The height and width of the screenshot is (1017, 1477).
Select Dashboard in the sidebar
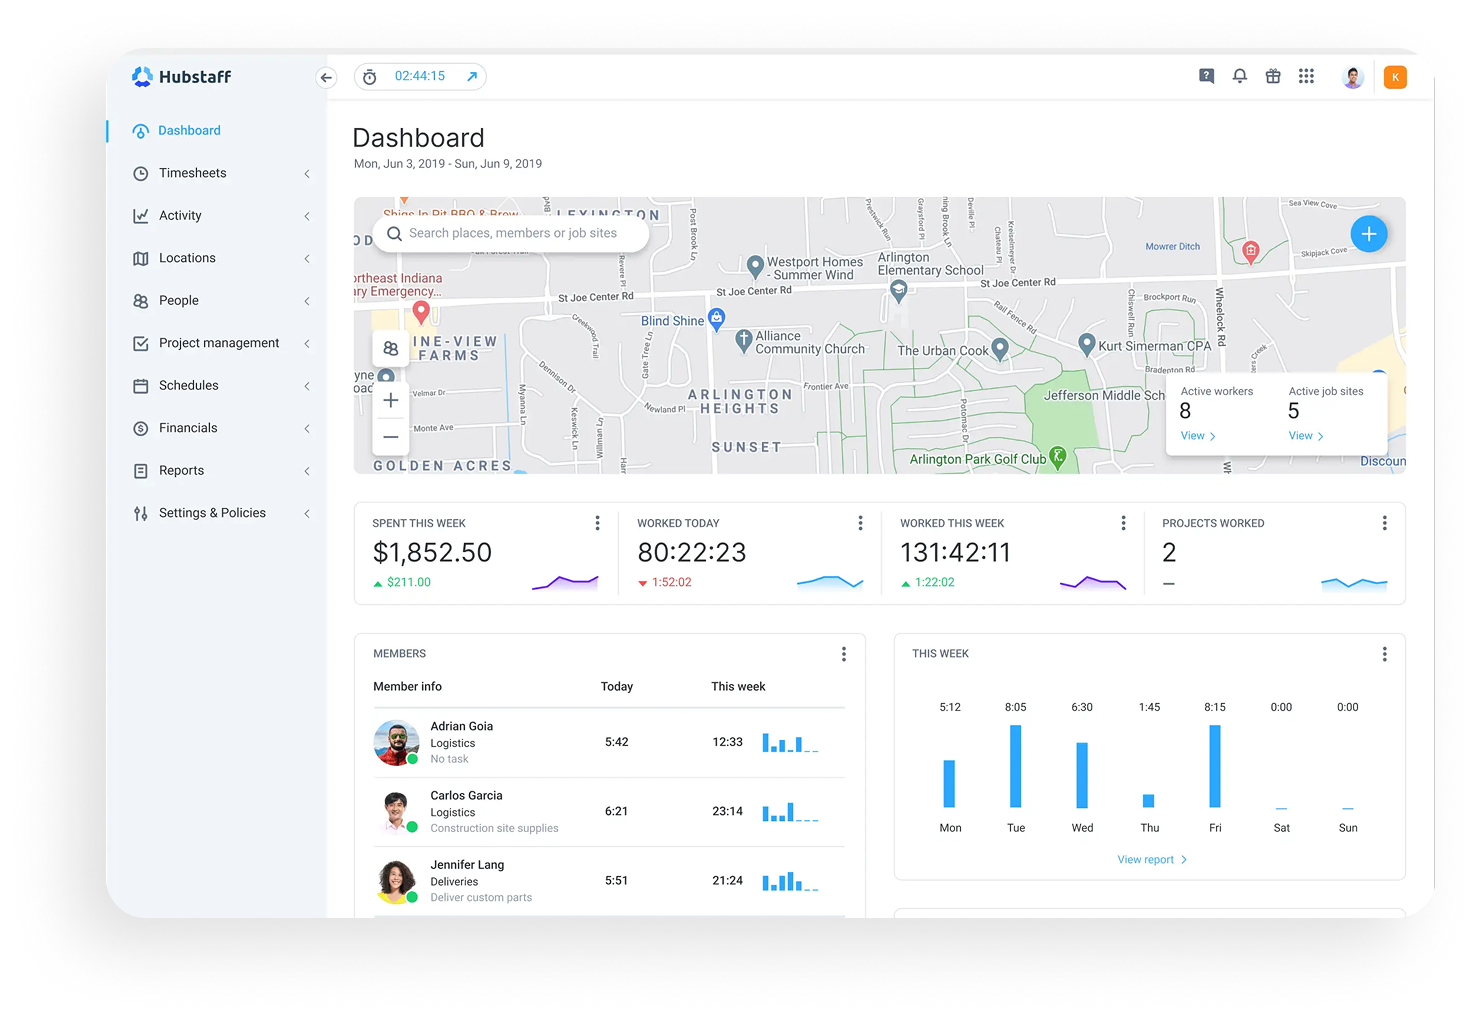[x=189, y=131]
